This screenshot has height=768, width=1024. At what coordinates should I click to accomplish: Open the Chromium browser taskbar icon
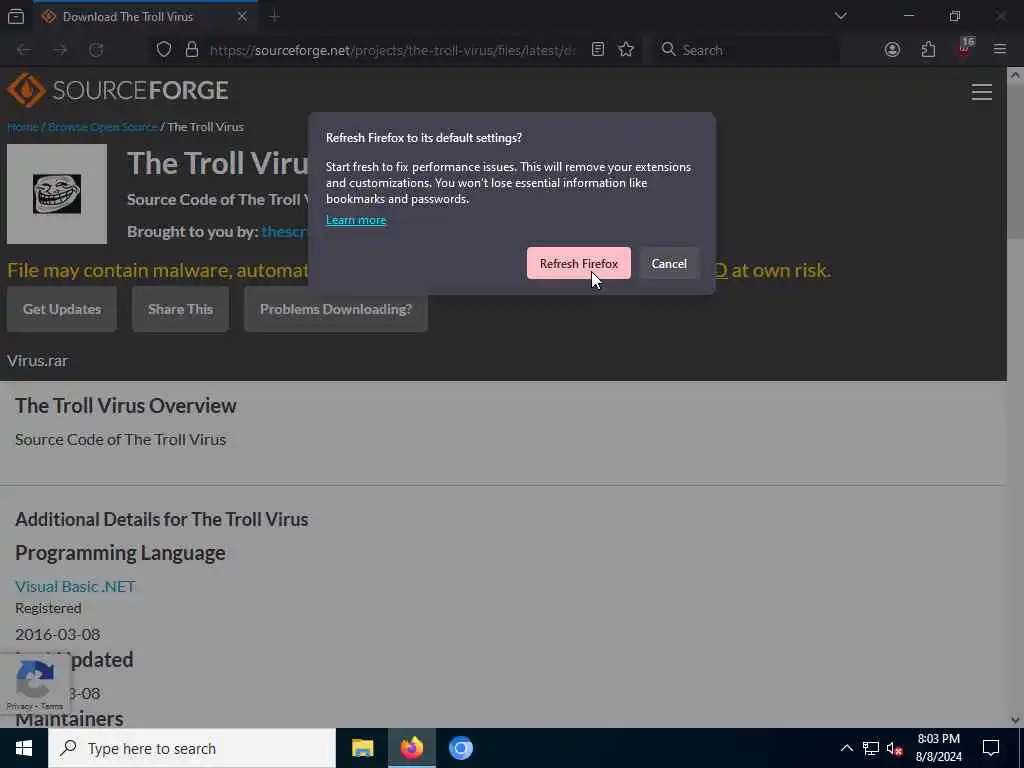click(460, 748)
